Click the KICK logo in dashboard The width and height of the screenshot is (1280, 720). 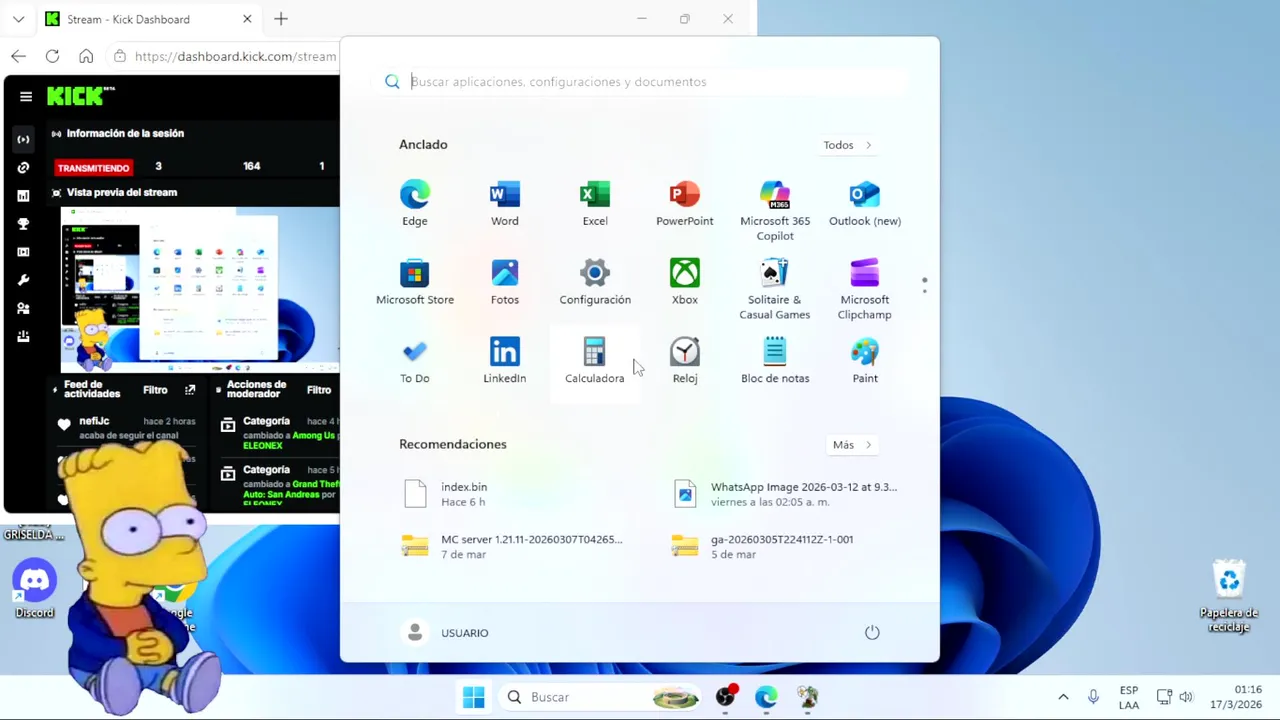click(x=80, y=96)
